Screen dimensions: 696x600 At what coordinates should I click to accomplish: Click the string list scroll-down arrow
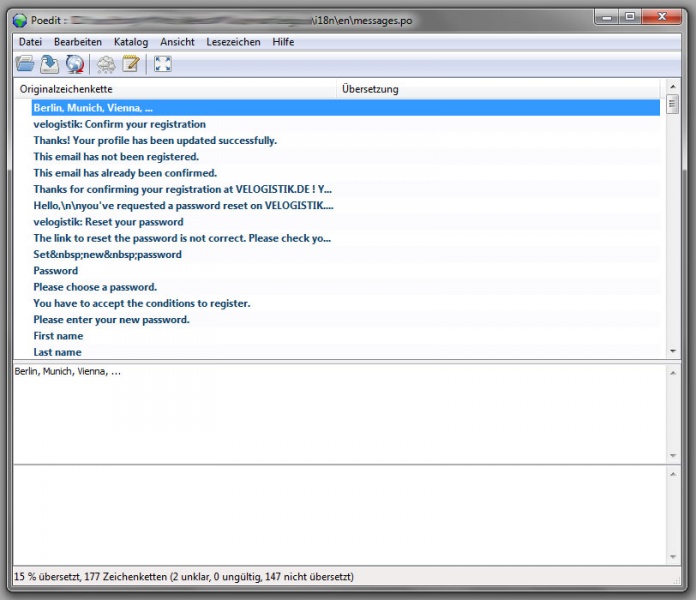click(672, 352)
